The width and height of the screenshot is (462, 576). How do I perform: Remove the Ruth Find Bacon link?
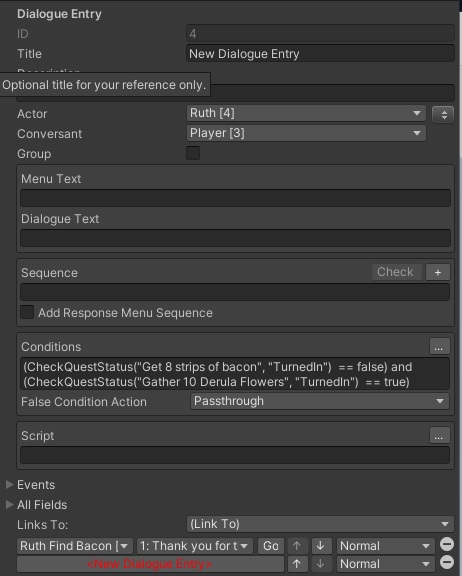point(447,544)
